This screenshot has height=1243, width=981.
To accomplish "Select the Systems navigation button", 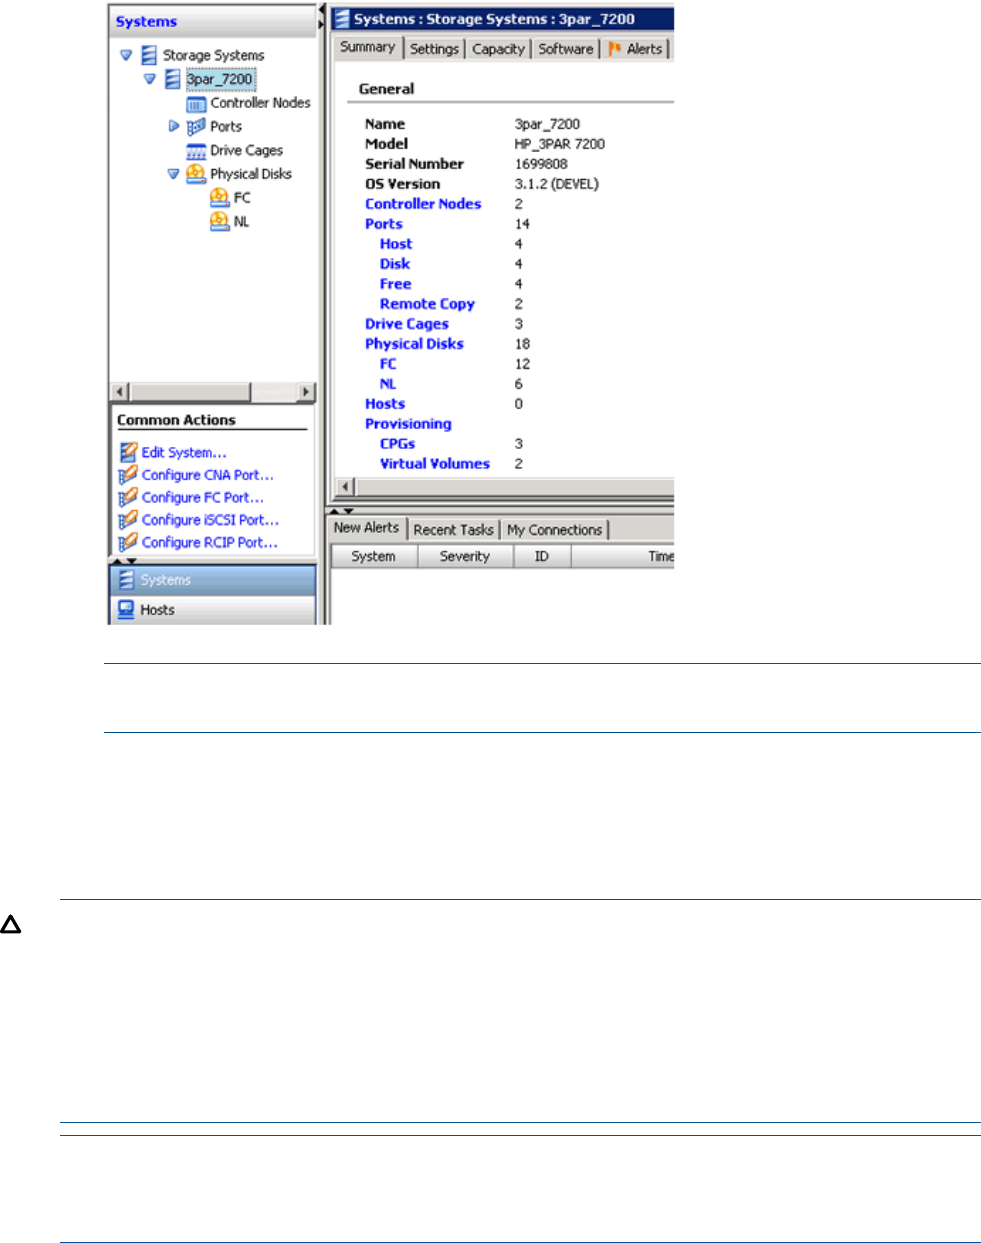I will tap(212, 580).
